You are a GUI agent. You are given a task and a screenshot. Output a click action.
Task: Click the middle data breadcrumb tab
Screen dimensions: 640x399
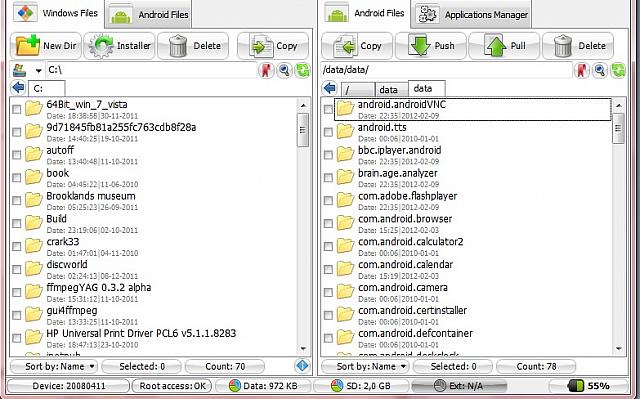point(391,89)
